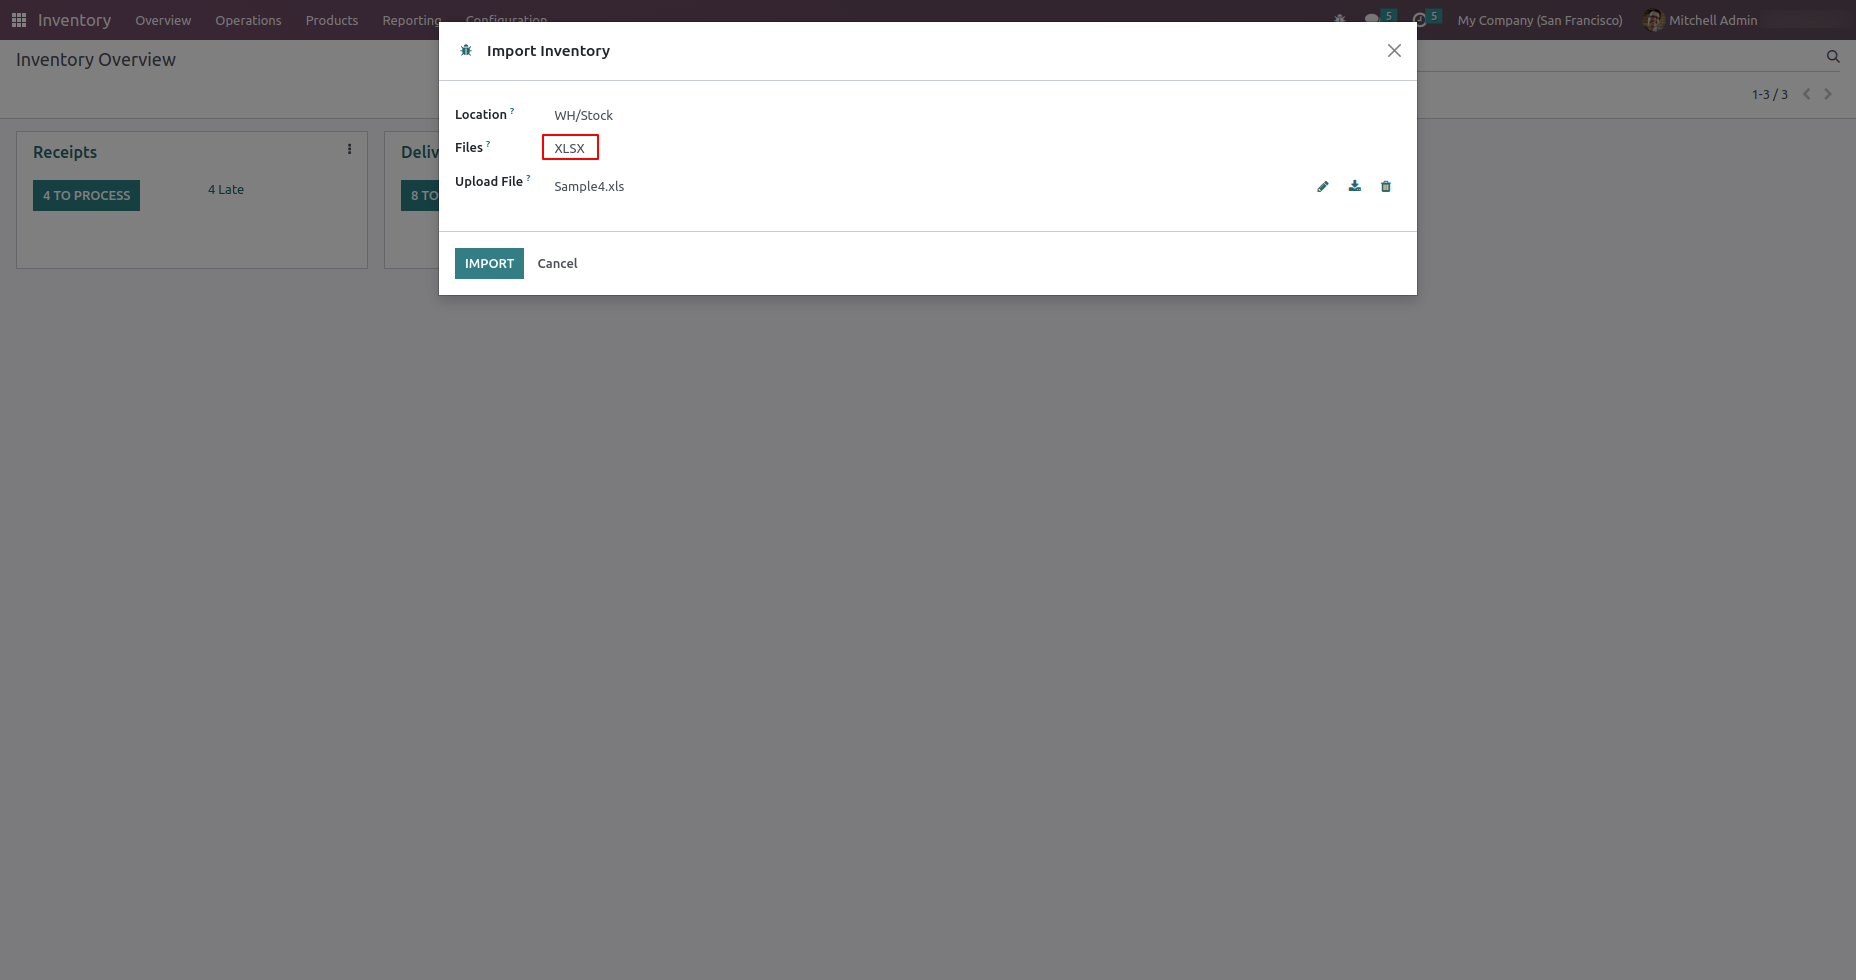Open the Mitchell Admin user menu

[x=1700, y=20]
